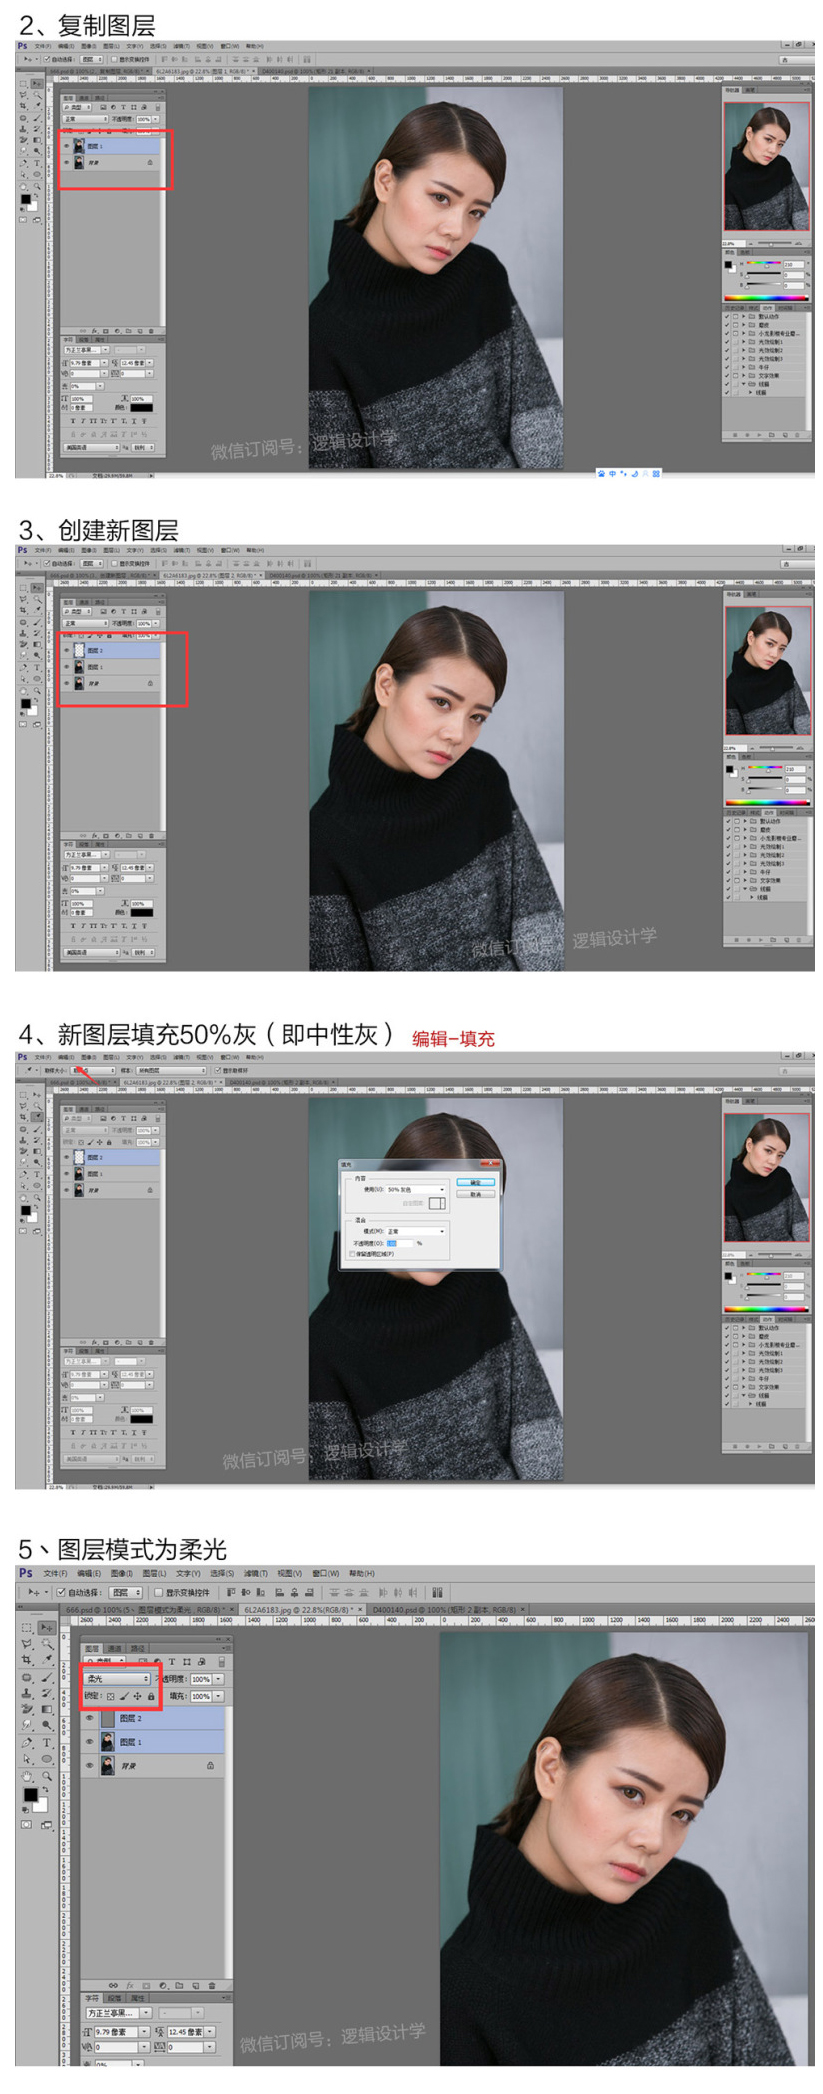Open 填充 100% dropdown arrow in step 5

coord(218,1696)
